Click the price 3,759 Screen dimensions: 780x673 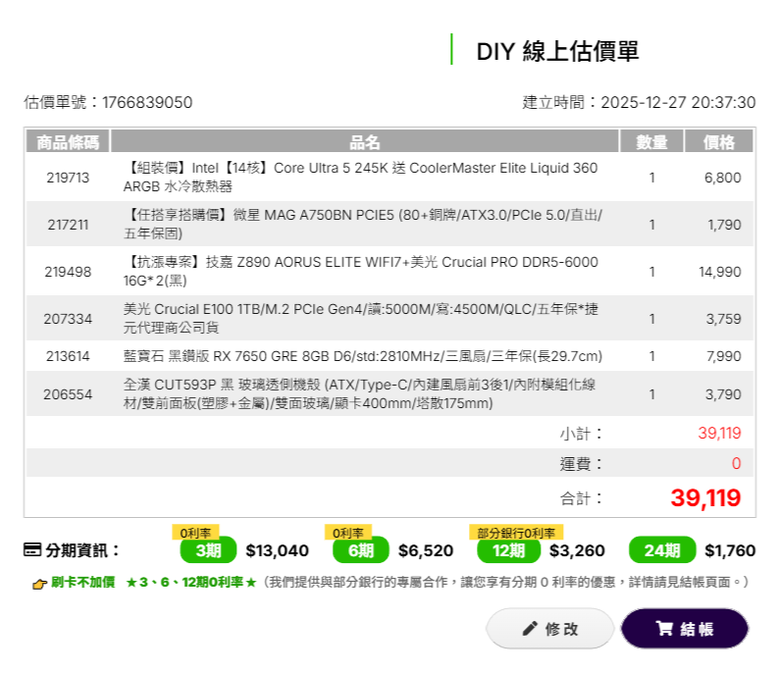723,319
